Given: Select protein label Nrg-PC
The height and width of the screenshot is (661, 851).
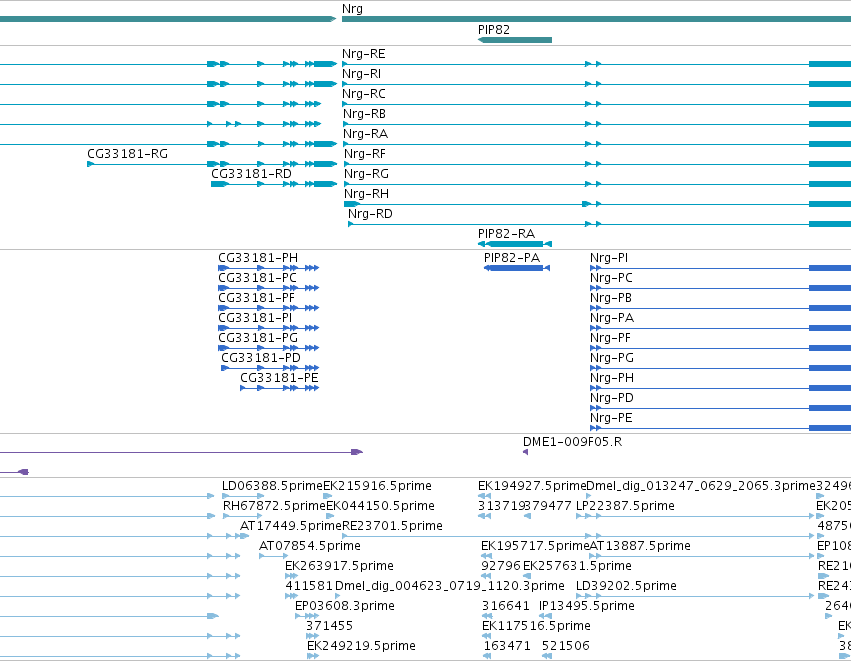Looking at the screenshot, I should click(611, 278).
